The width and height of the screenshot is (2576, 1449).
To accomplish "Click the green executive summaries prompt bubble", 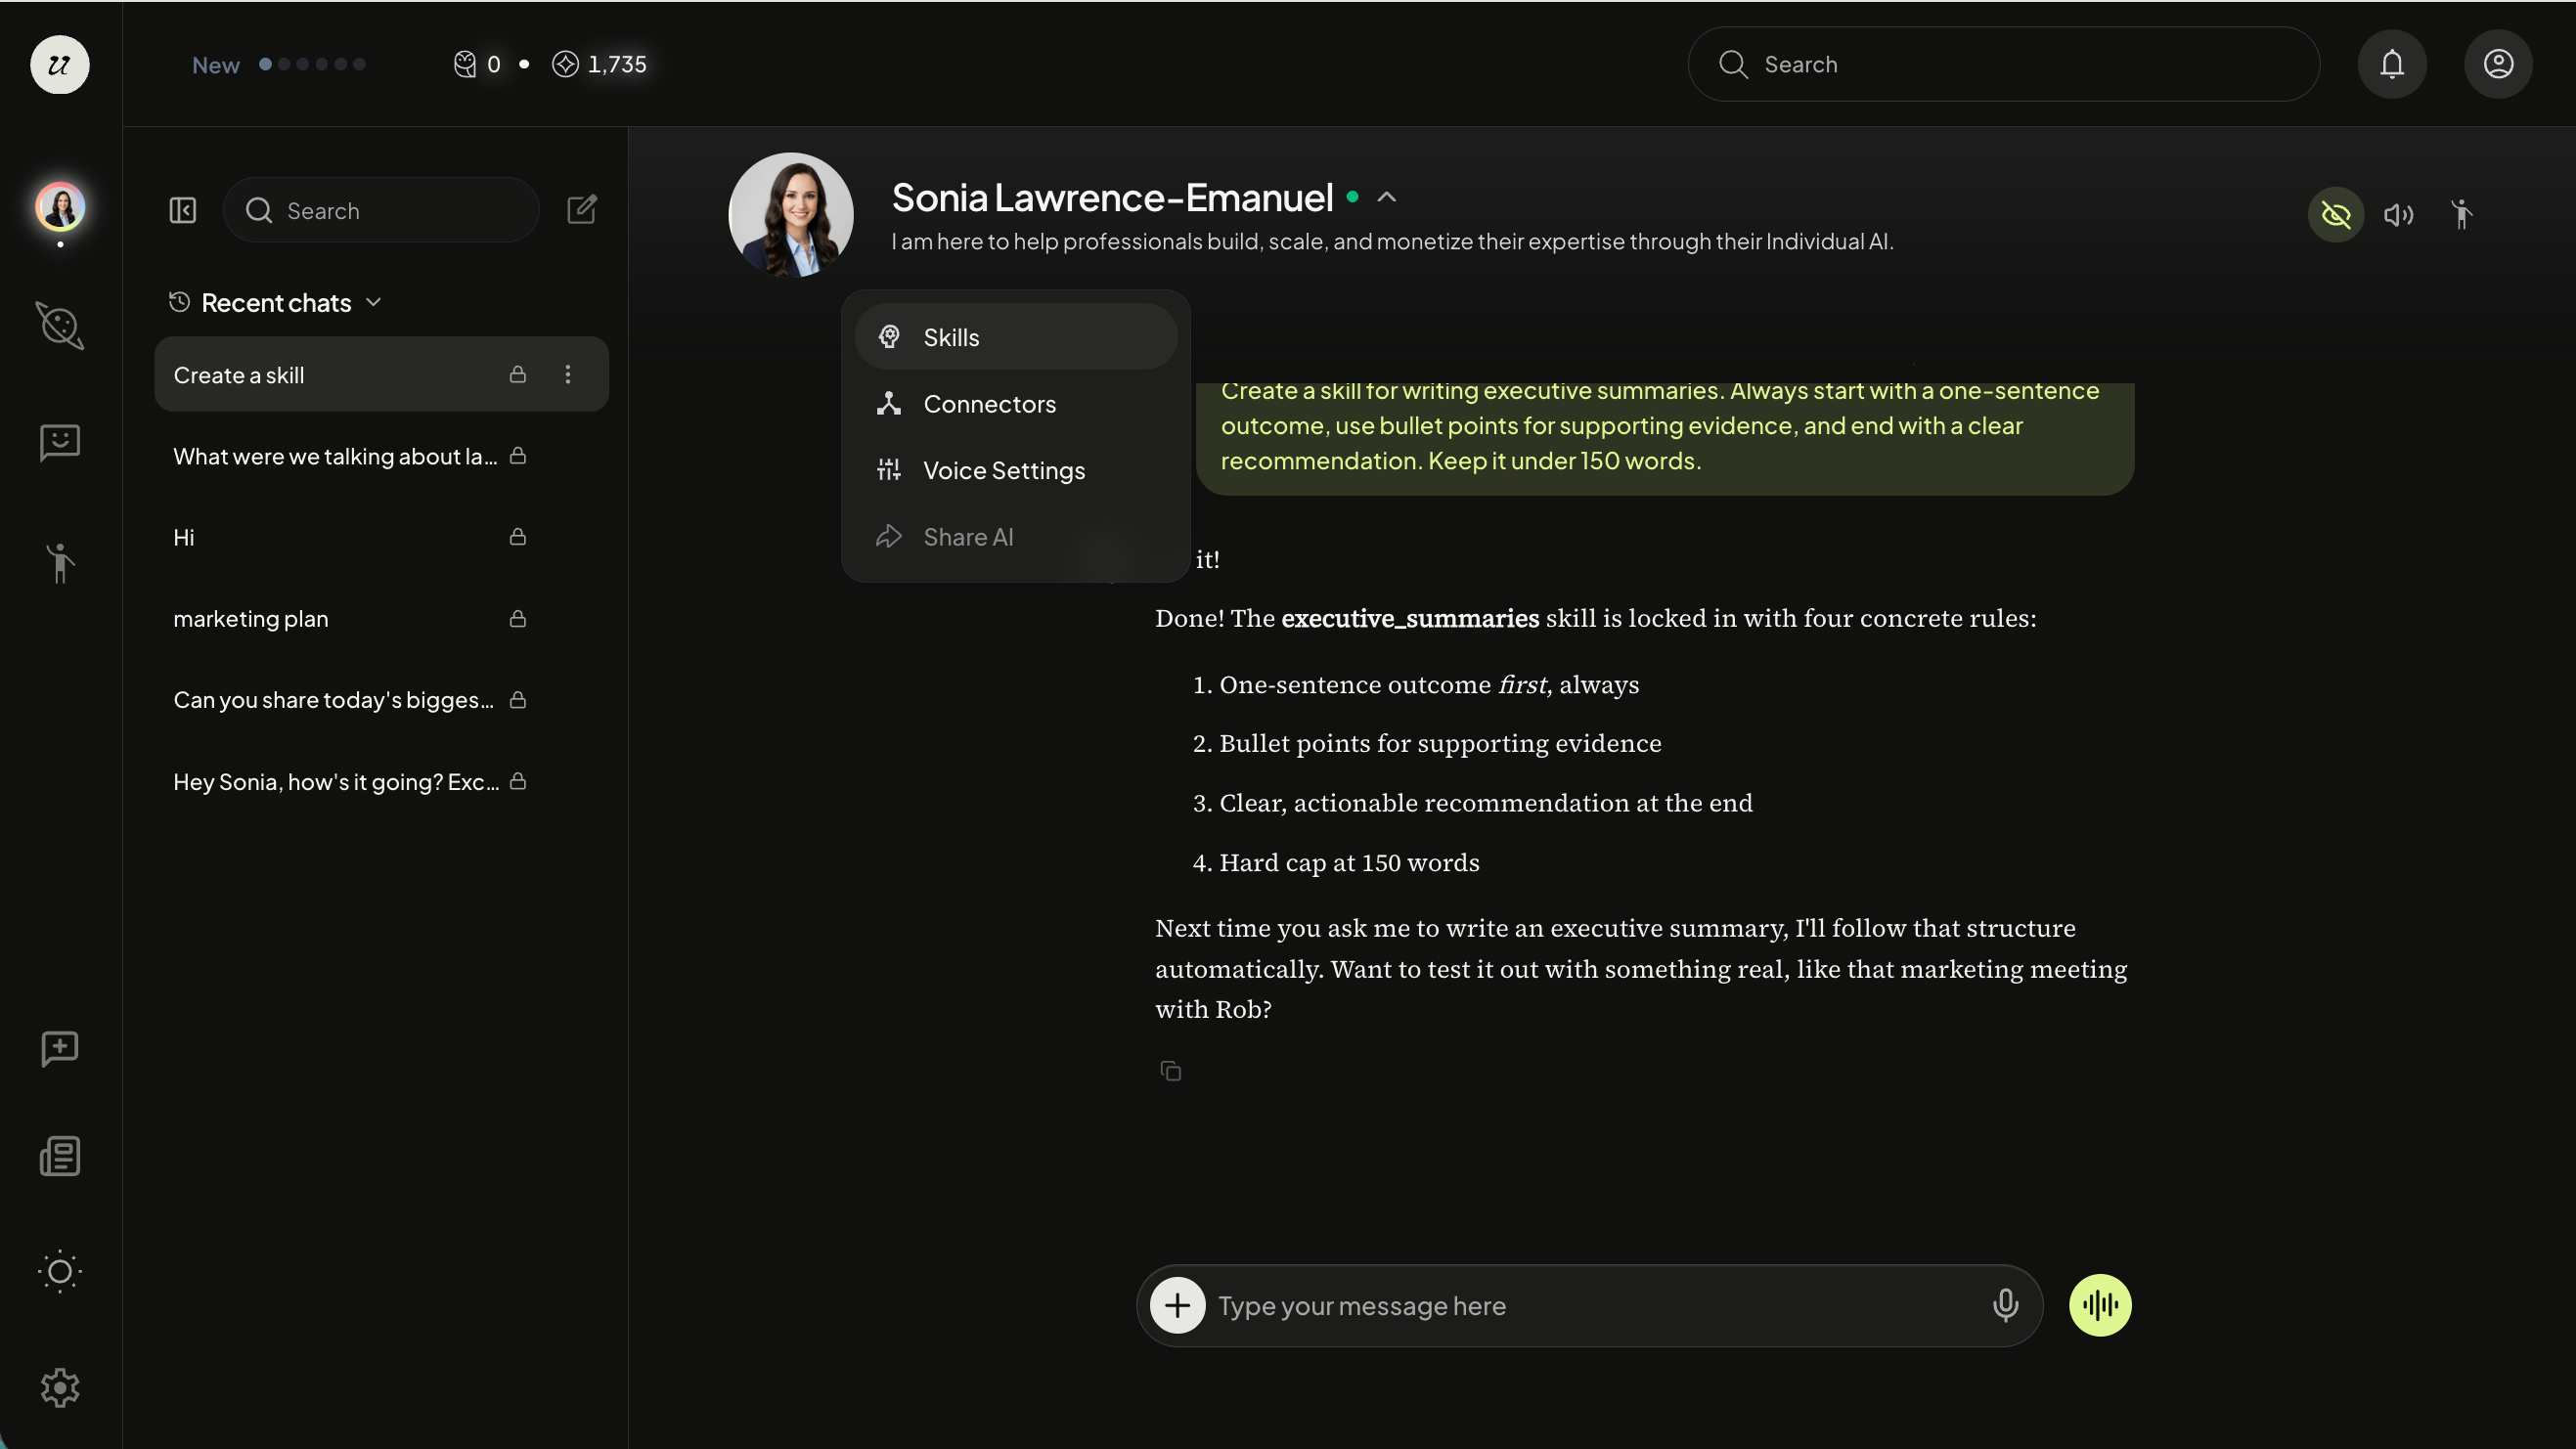I will coord(1665,437).
